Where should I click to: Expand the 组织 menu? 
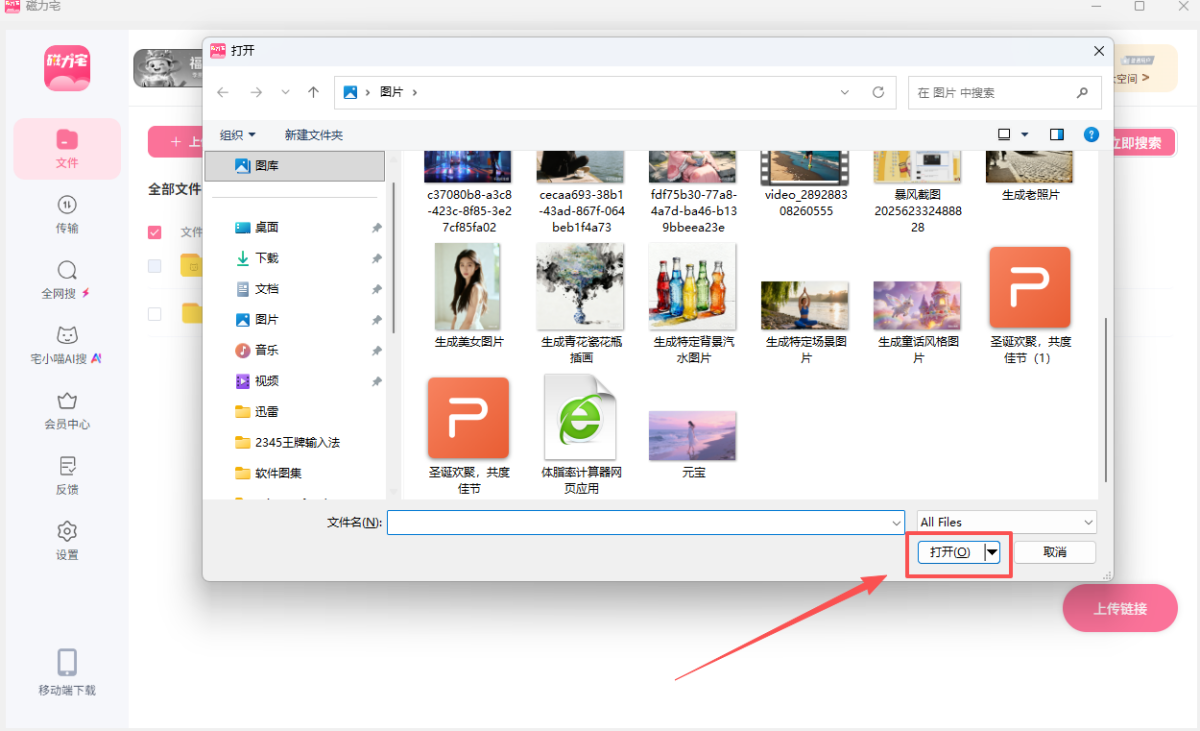click(238, 135)
